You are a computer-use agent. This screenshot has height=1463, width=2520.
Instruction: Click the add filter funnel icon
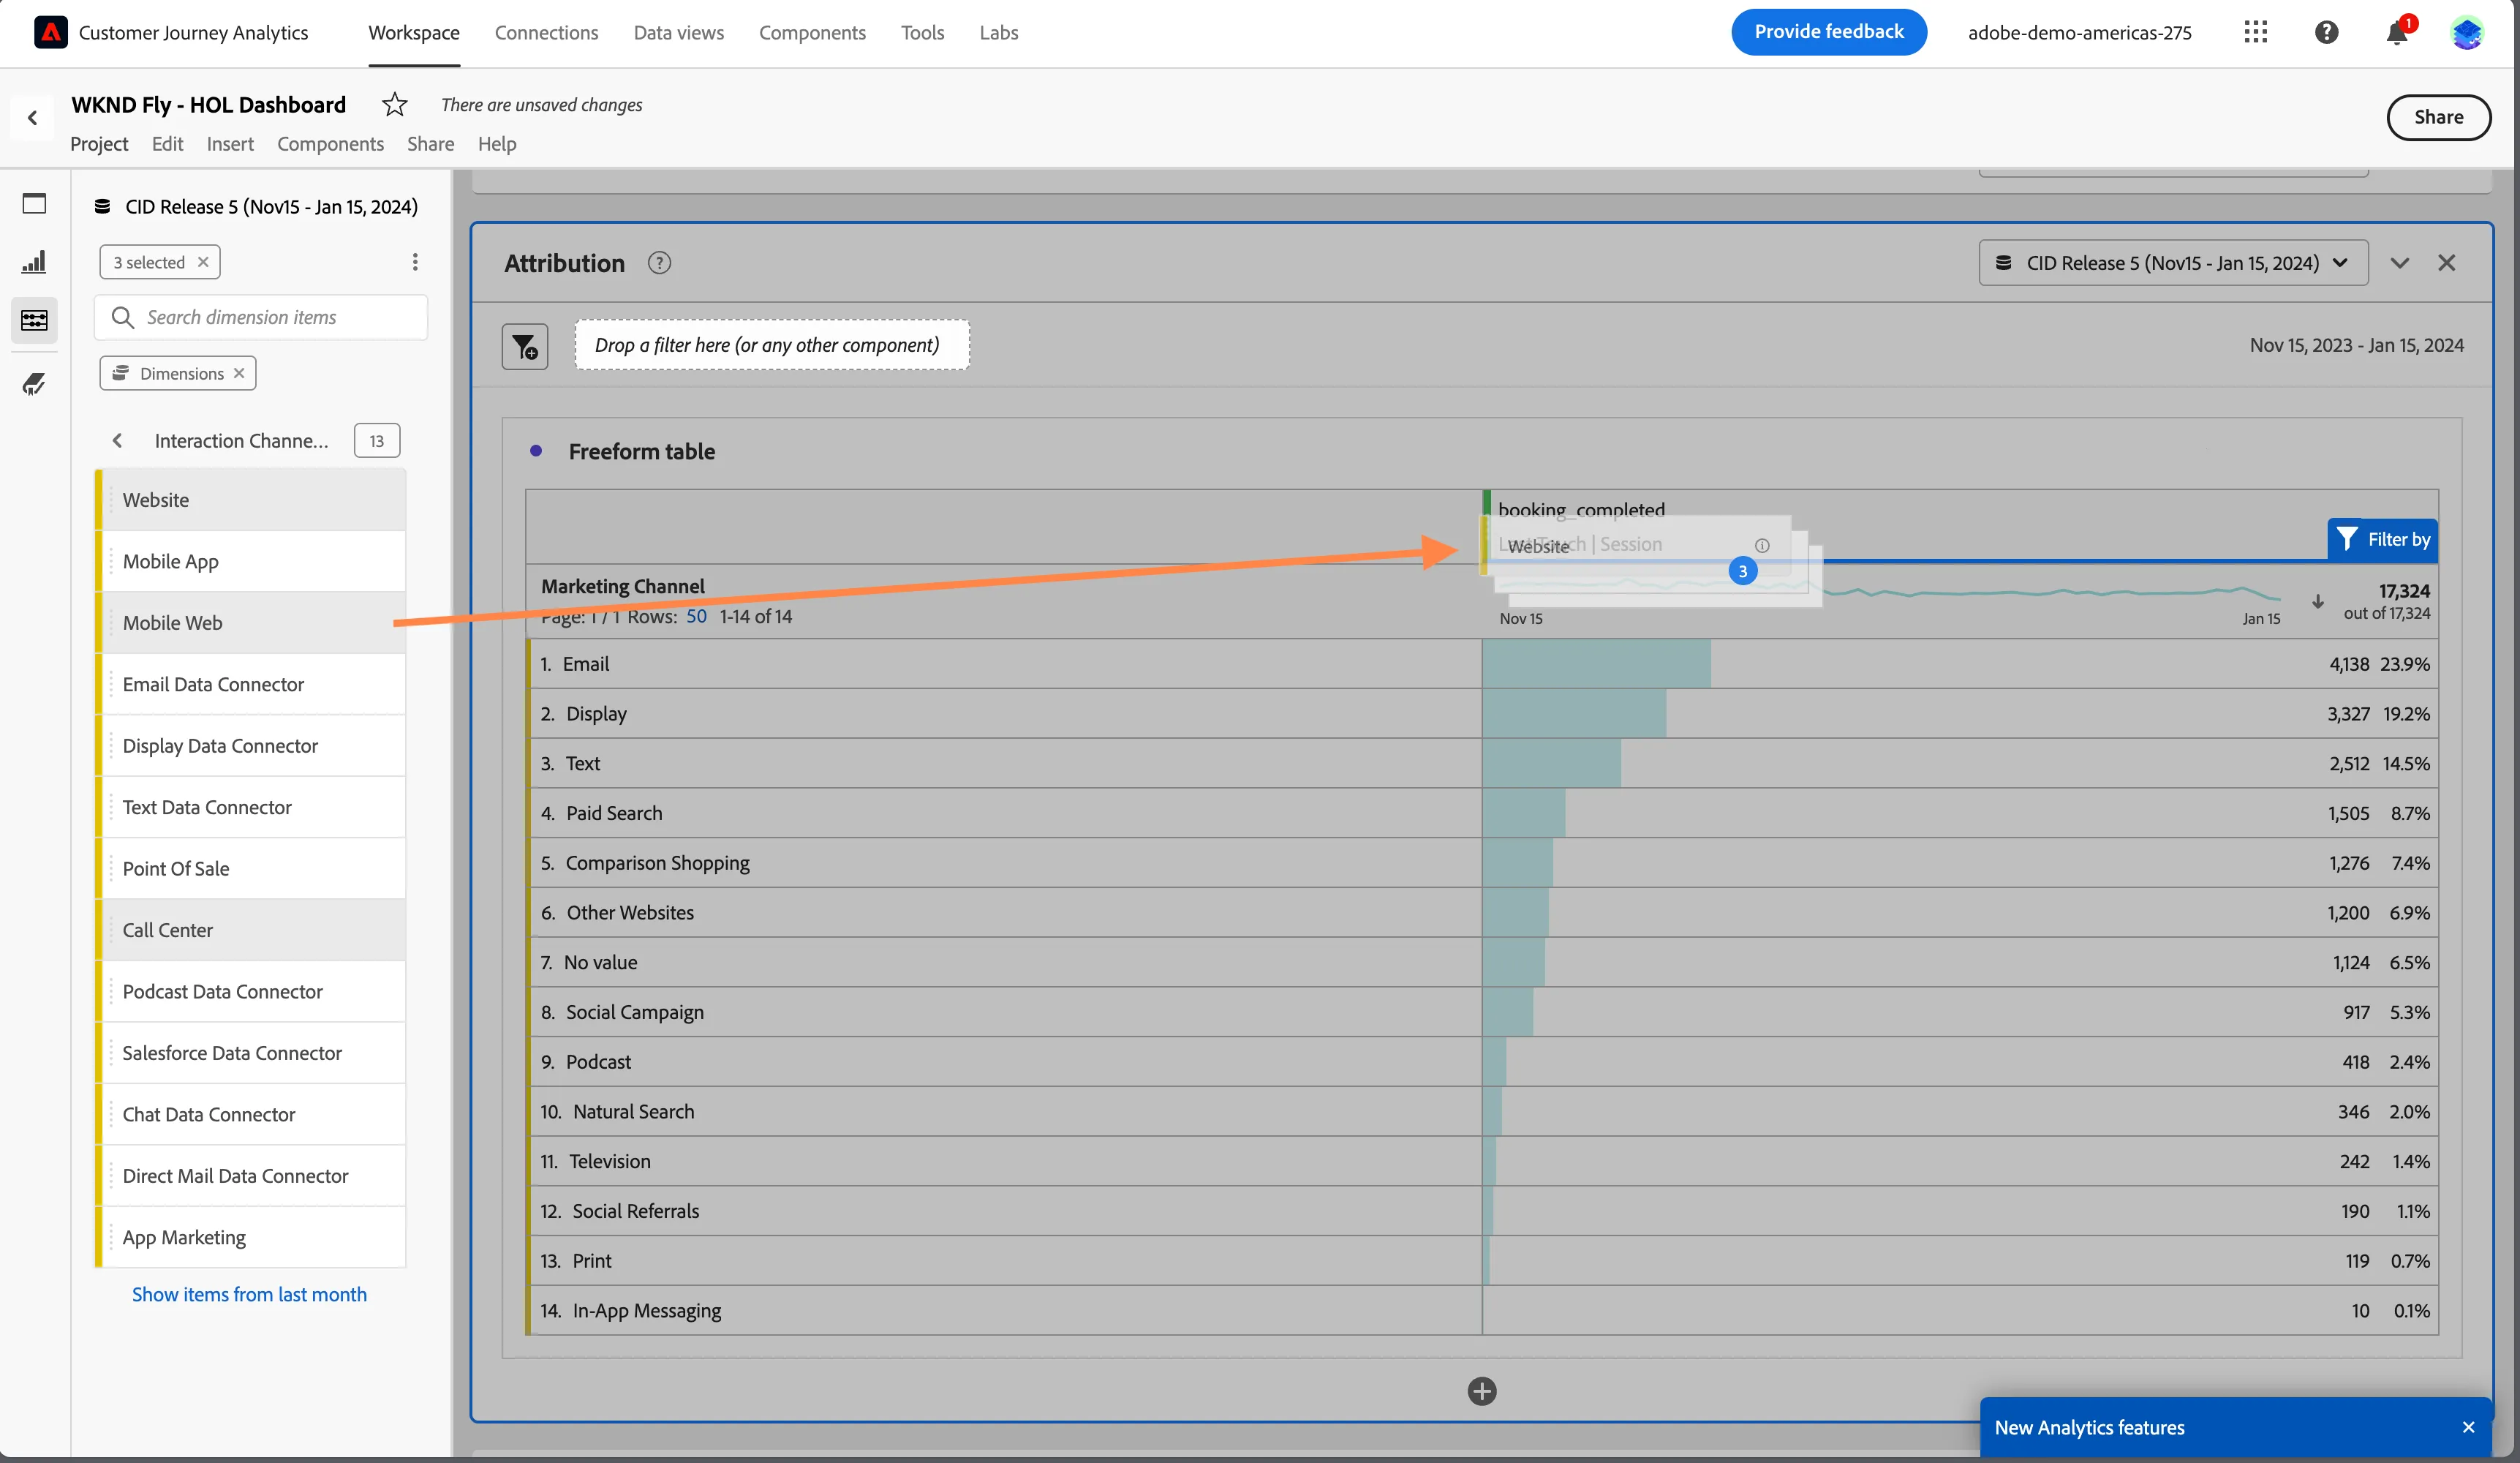(x=525, y=346)
